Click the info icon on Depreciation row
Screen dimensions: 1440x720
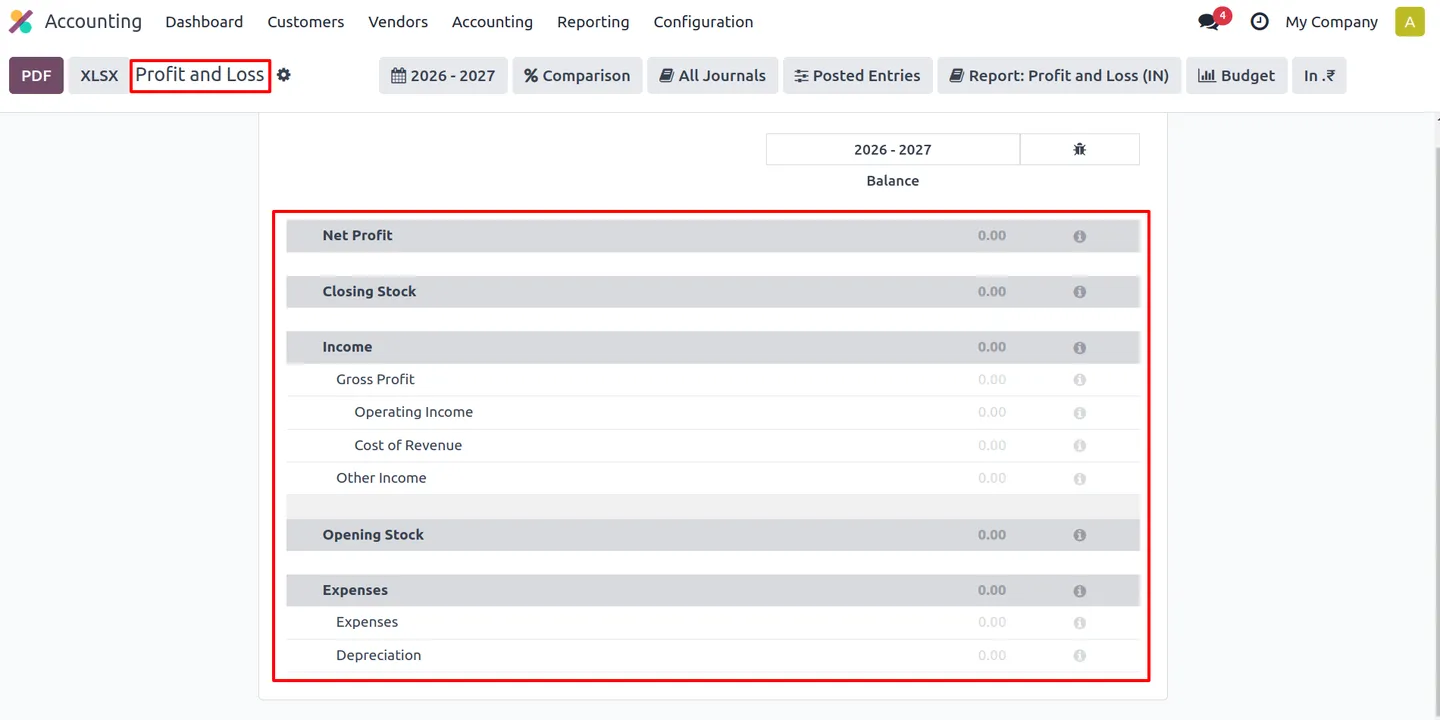pos(1080,656)
